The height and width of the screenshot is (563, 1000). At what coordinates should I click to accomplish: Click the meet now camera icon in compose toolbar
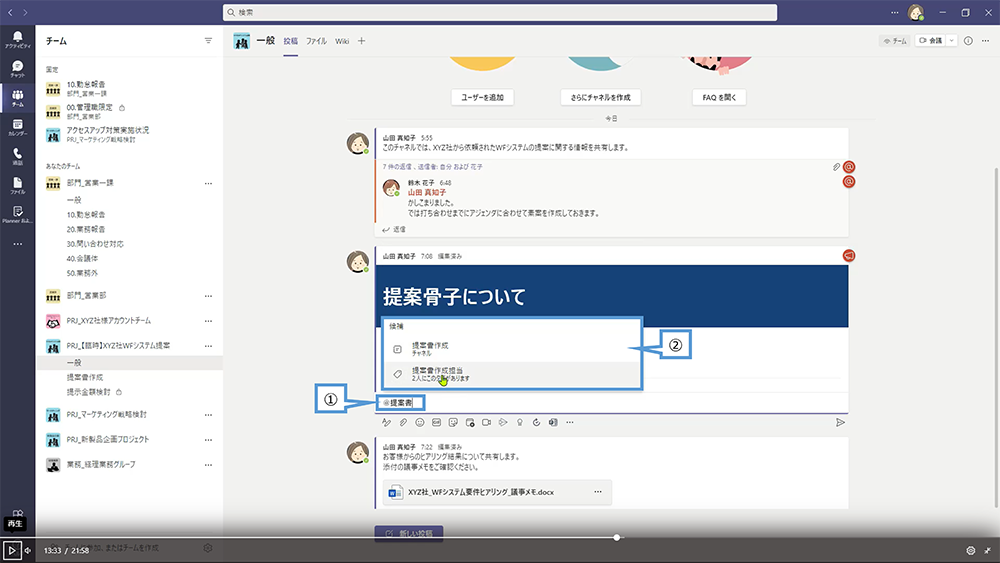point(487,422)
